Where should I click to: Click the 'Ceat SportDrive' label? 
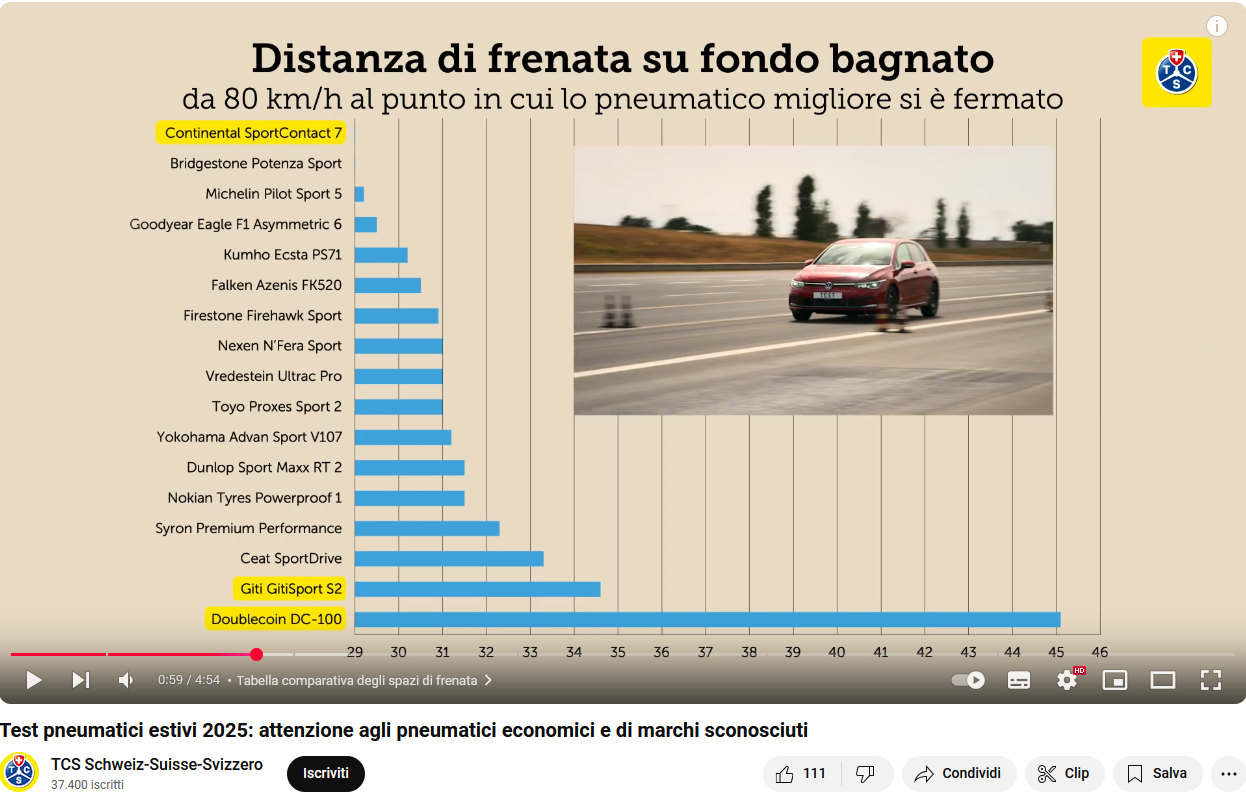291,558
